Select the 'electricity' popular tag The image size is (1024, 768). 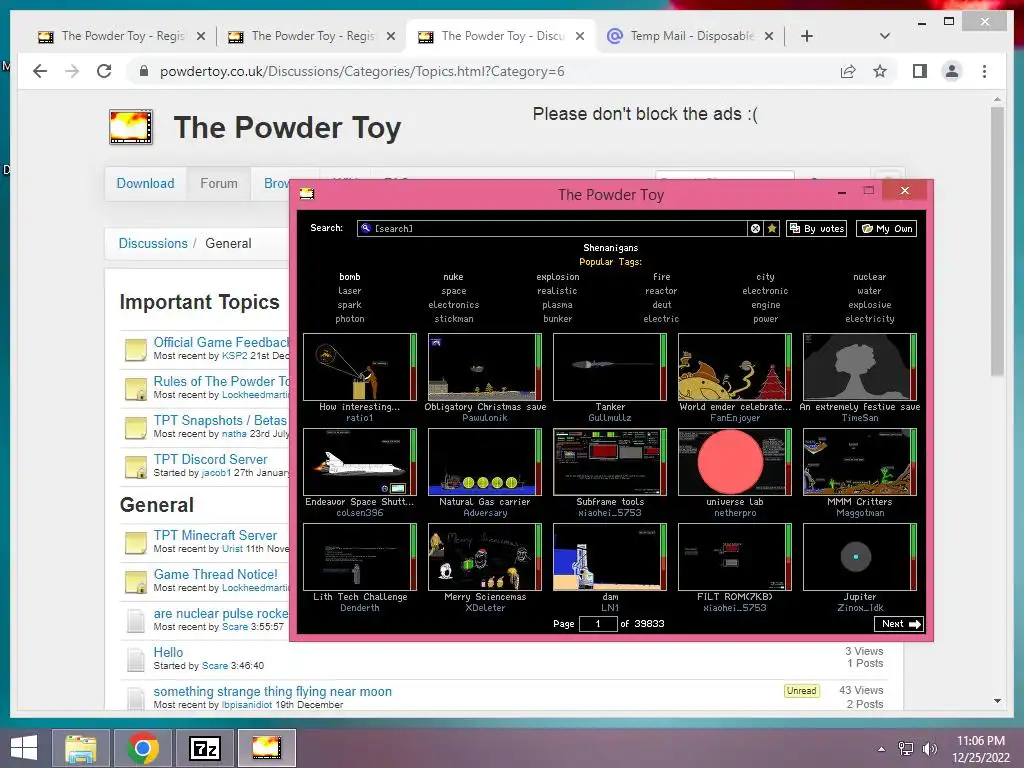[x=870, y=319]
